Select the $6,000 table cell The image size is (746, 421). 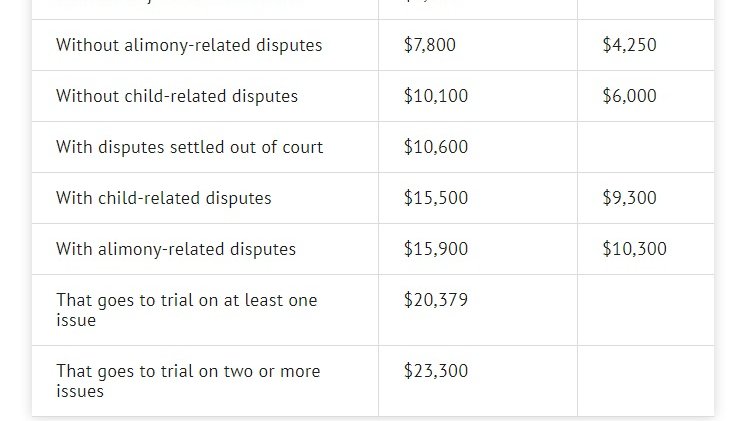[x=629, y=96]
